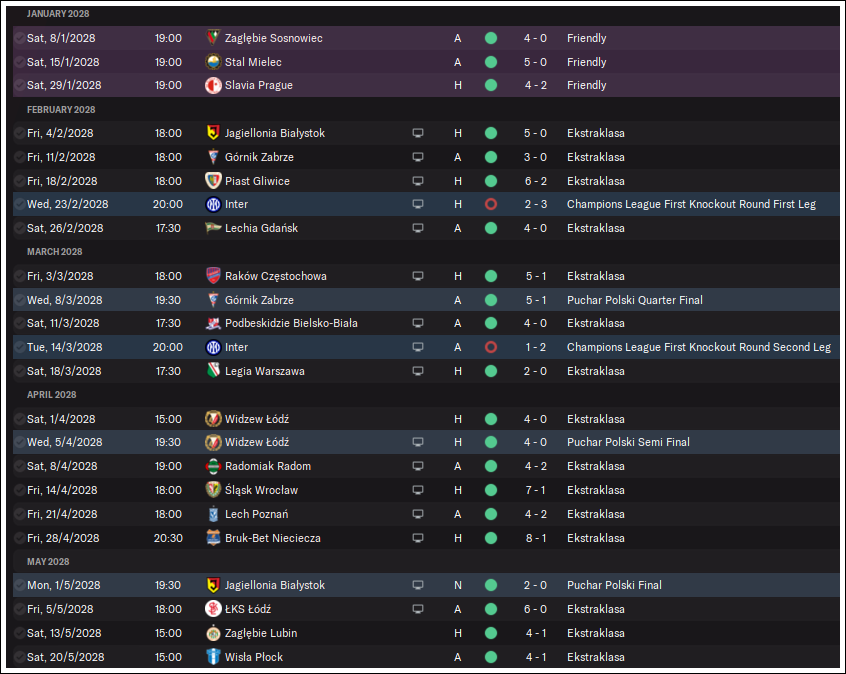Click the Legia Warszawa crest icon
This screenshot has height=674, width=846.
(214, 371)
